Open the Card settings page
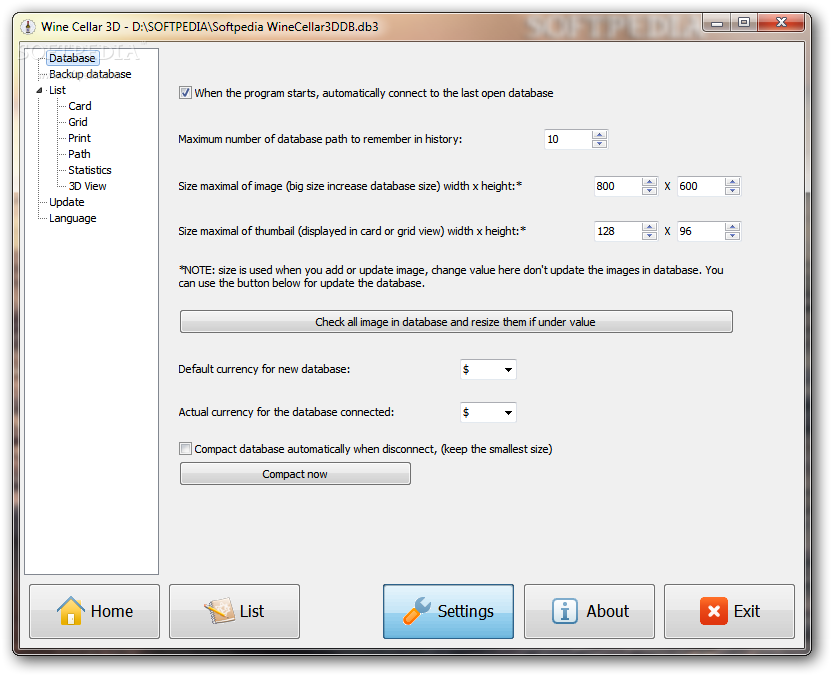The width and height of the screenshot is (832, 676). (x=80, y=106)
